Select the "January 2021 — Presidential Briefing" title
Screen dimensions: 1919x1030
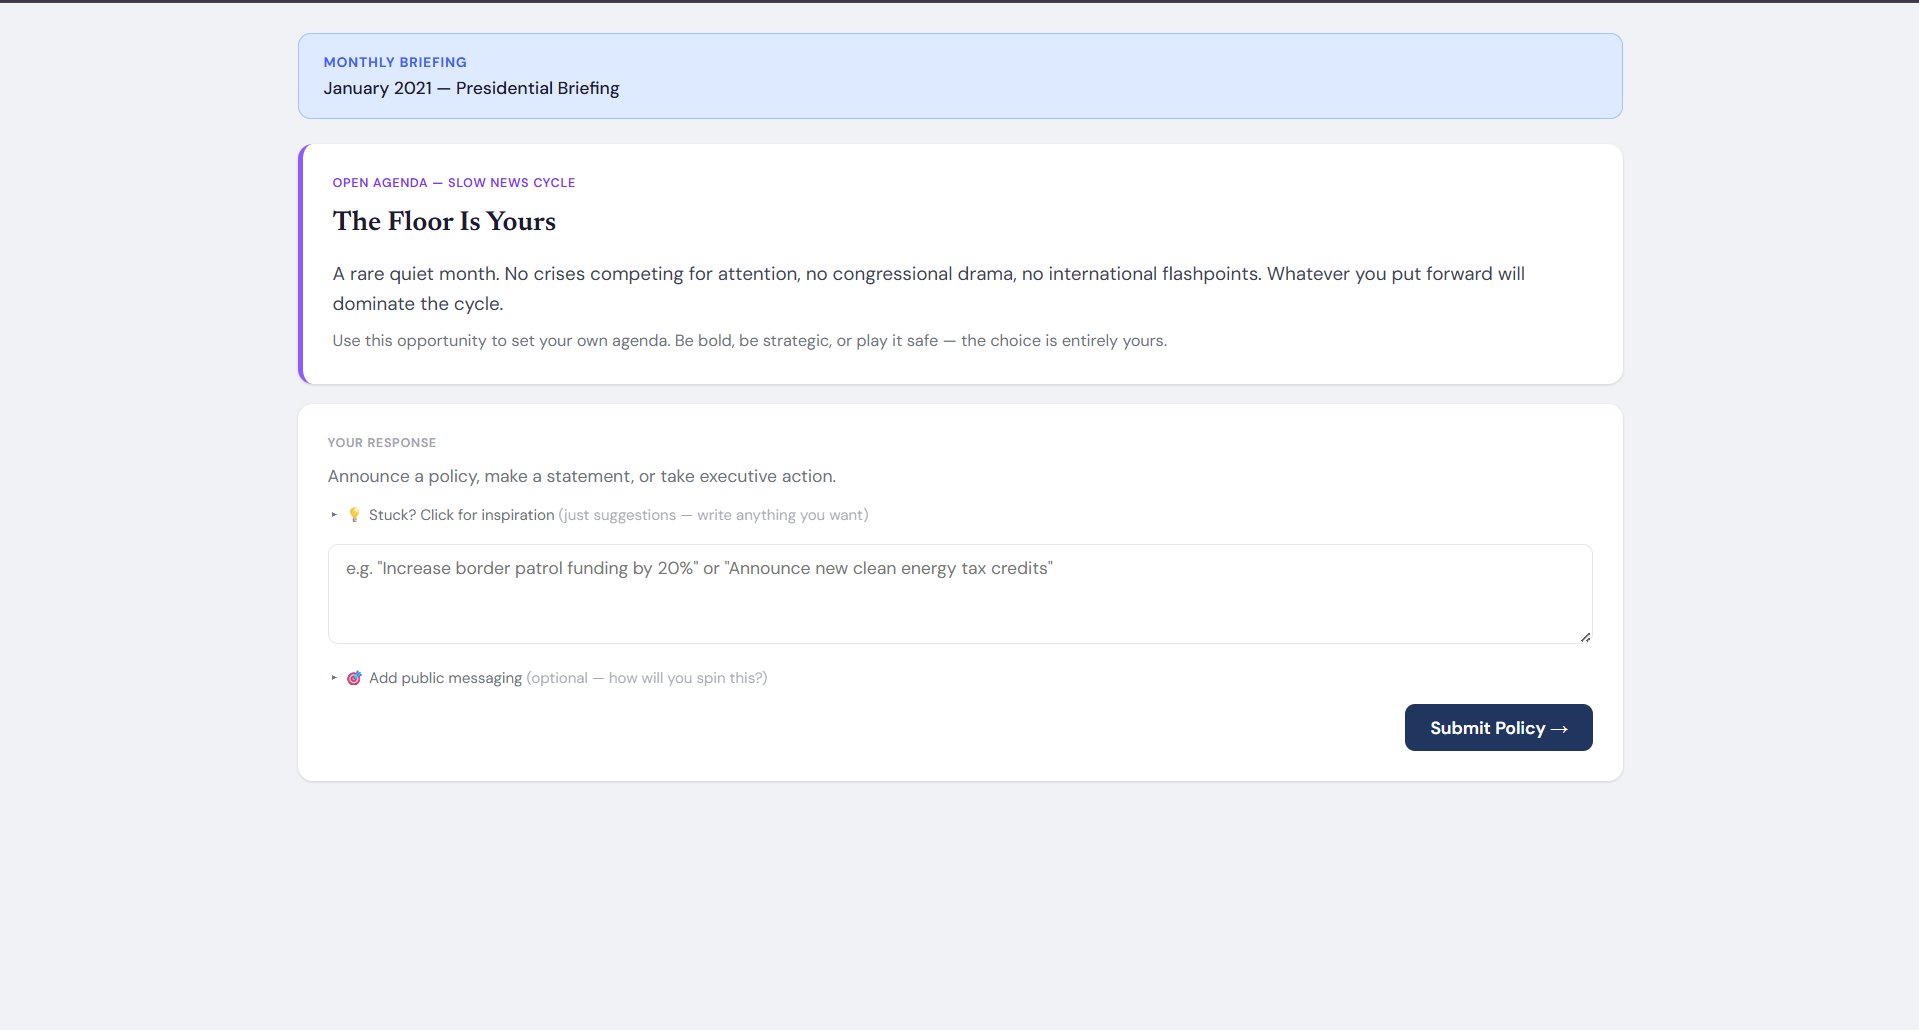point(471,88)
